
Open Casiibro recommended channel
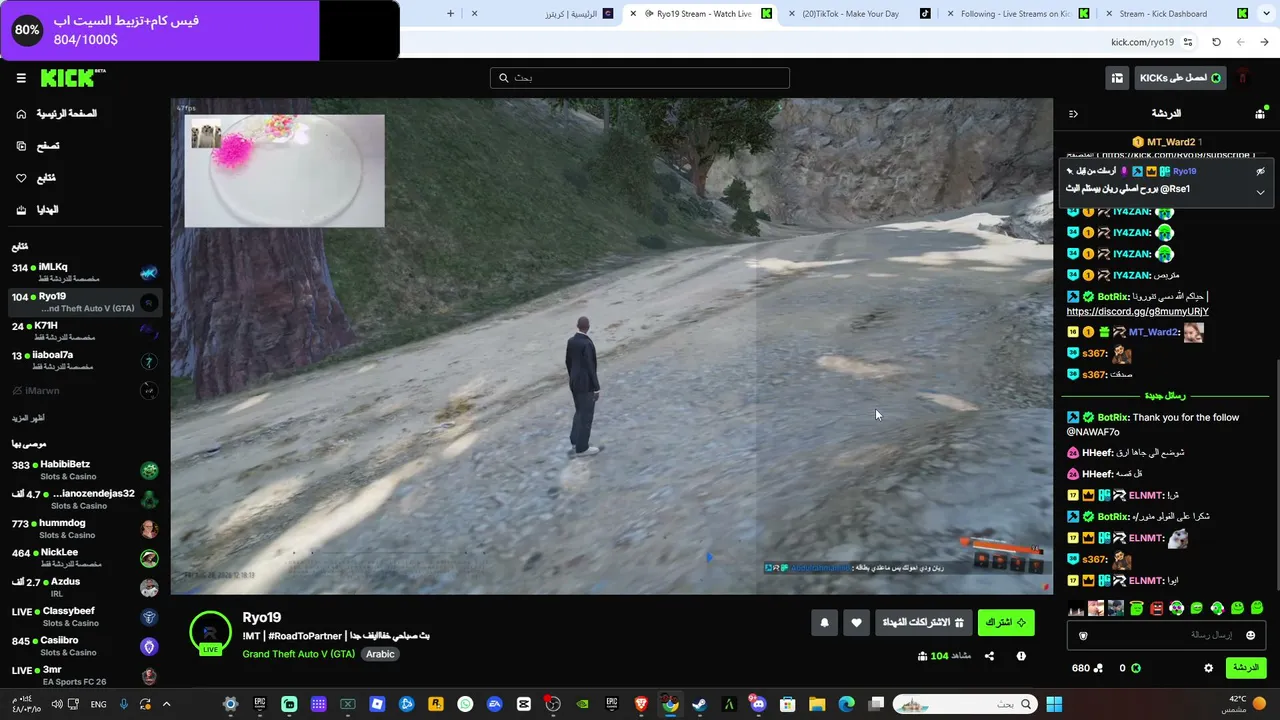84,646
